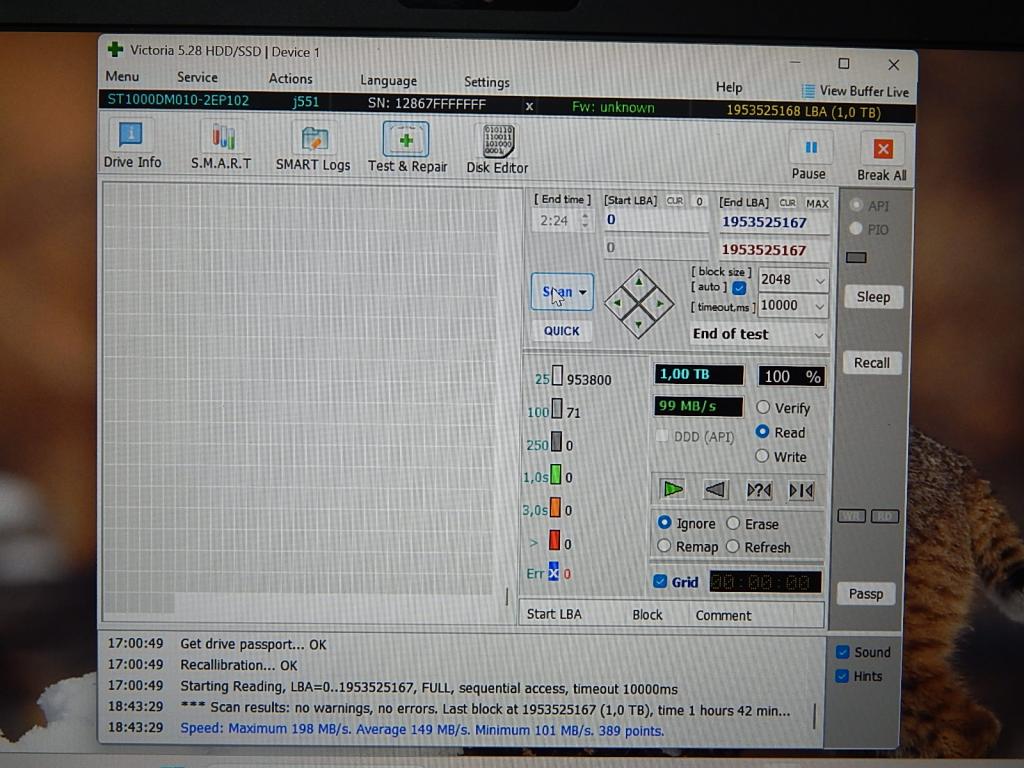The width and height of the screenshot is (1024, 768).
Task: Click the Break All red icon
Action: 882,149
